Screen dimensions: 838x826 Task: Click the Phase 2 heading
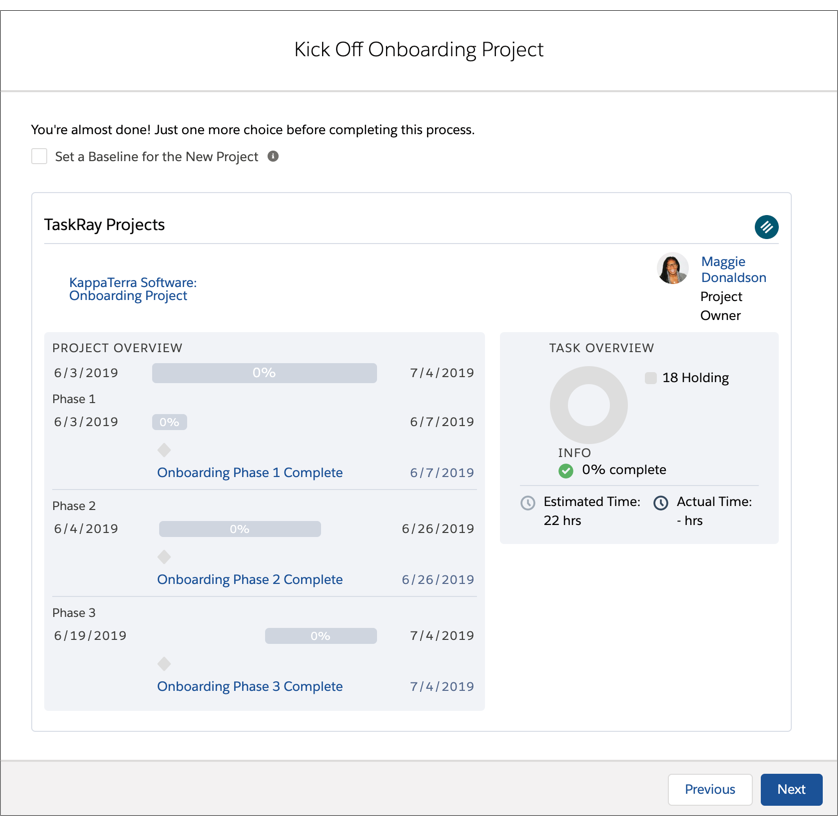[74, 506]
